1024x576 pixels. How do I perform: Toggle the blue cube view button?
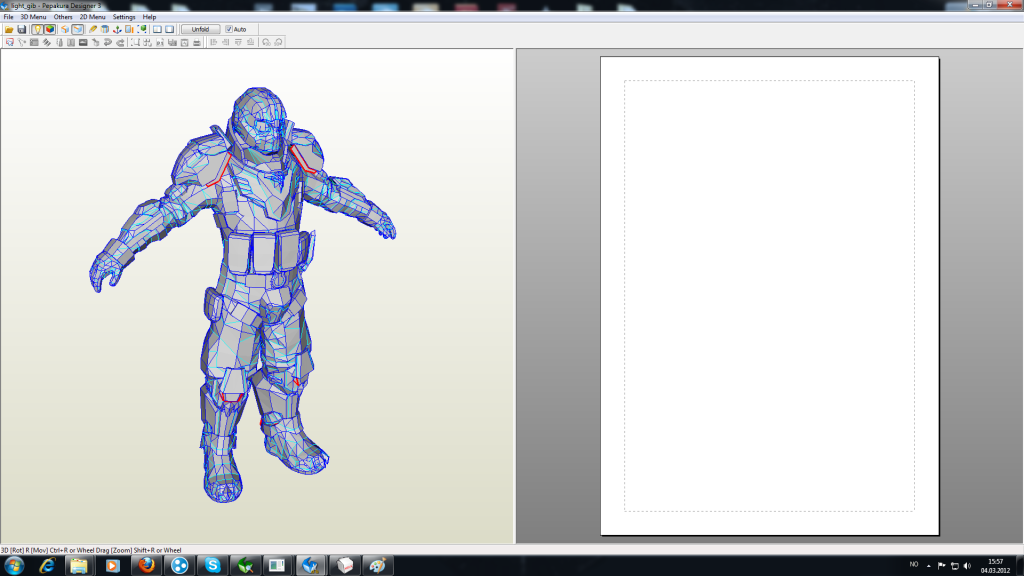click(x=78, y=29)
